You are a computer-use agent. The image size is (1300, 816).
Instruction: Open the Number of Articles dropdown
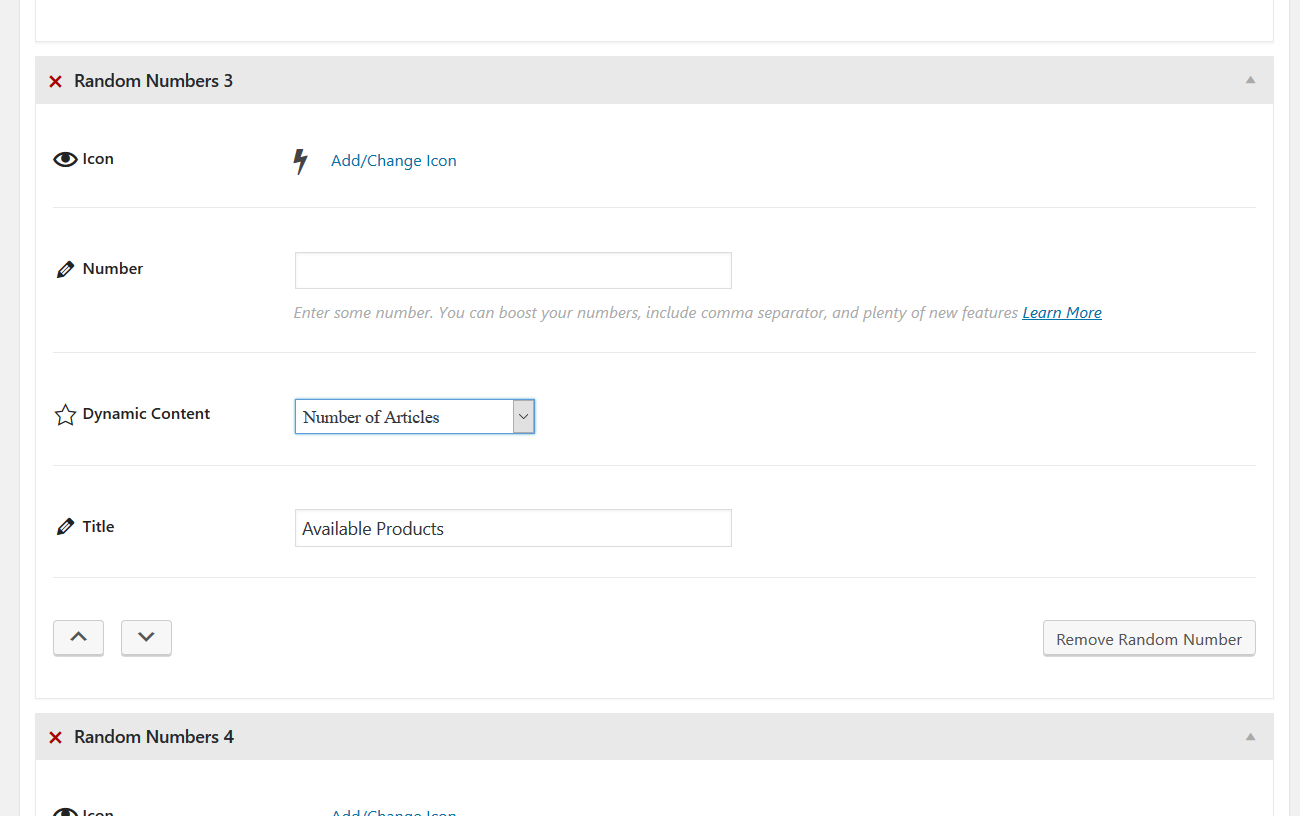tap(415, 417)
